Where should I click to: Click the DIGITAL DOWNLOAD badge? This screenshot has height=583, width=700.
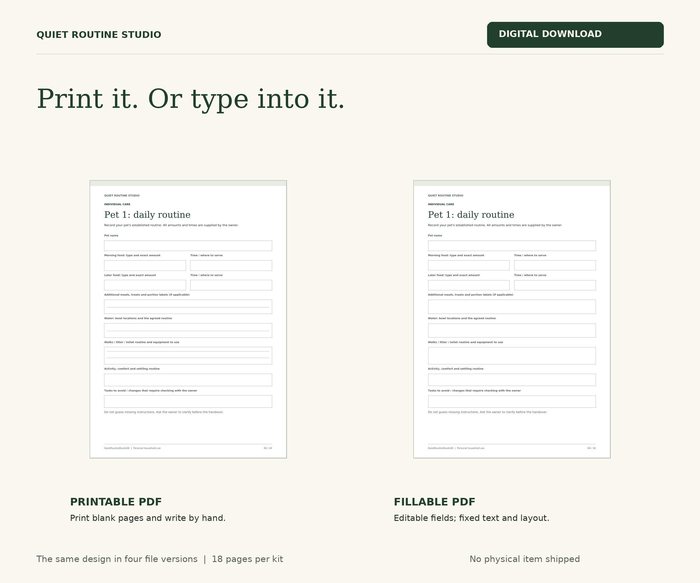575,34
